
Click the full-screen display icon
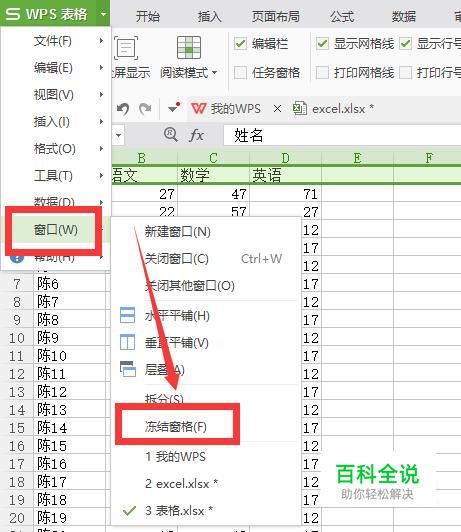[126, 48]
